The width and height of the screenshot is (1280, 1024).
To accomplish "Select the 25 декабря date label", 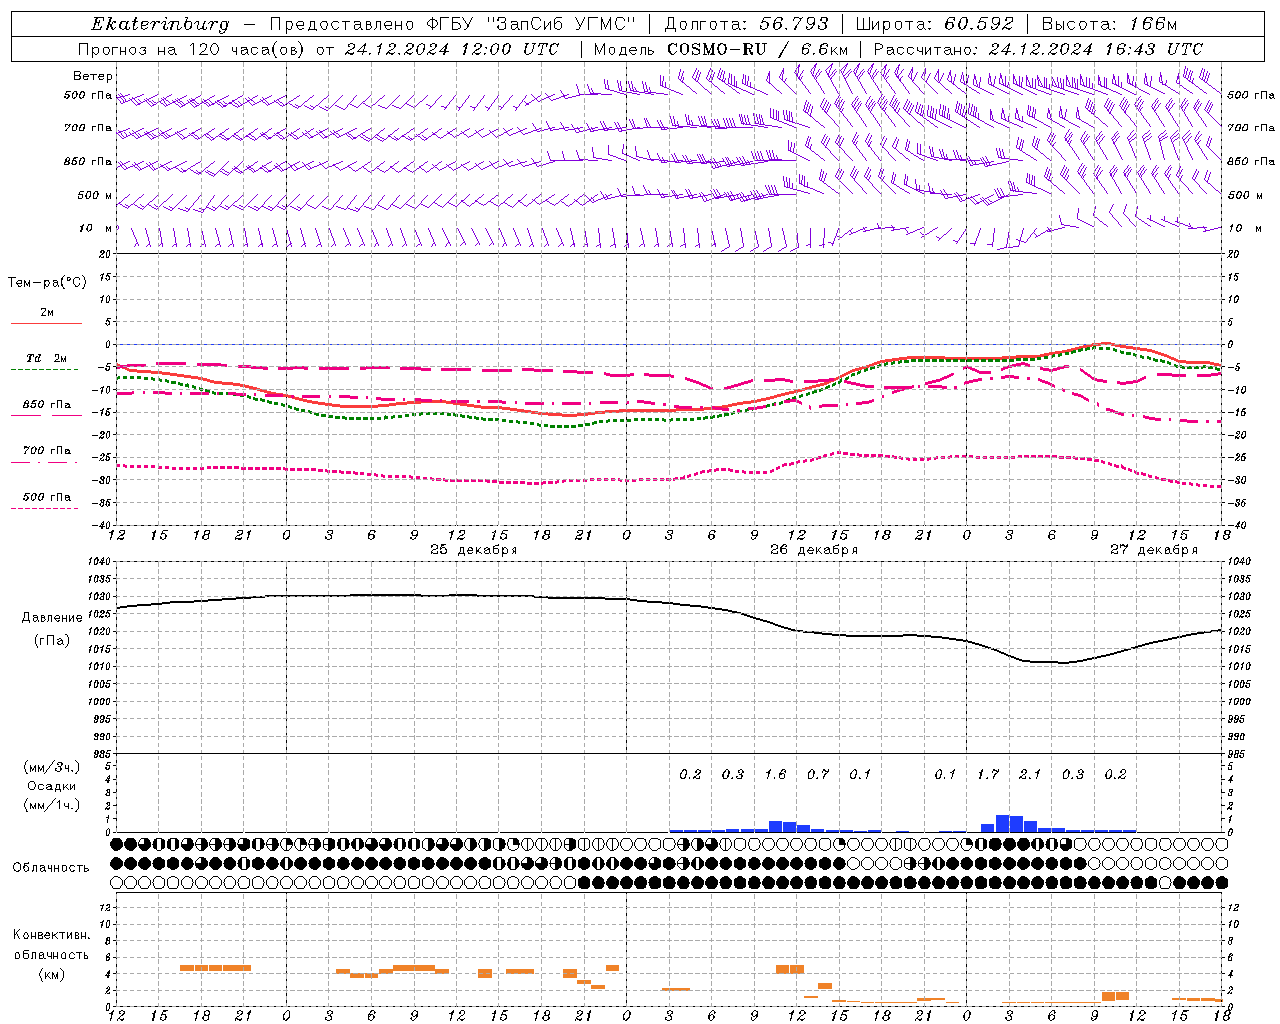I will [474, 550].
